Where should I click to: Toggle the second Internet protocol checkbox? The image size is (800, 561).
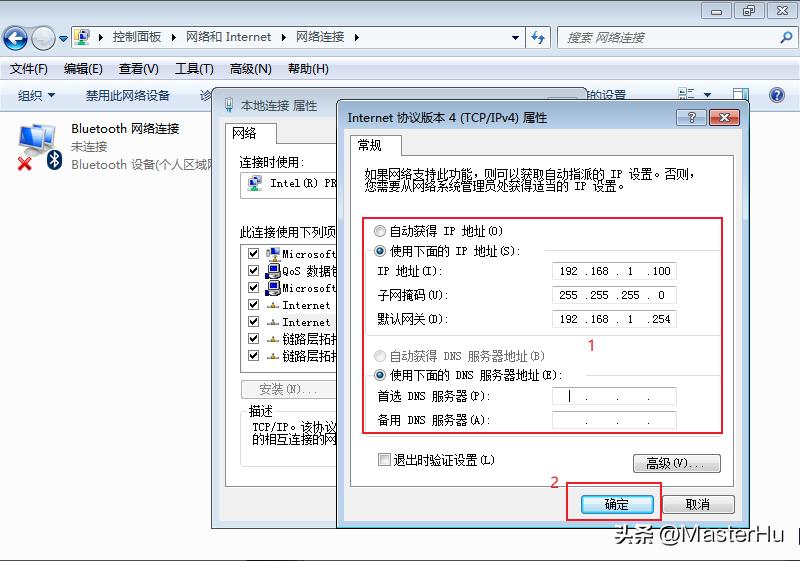[254, 322]
